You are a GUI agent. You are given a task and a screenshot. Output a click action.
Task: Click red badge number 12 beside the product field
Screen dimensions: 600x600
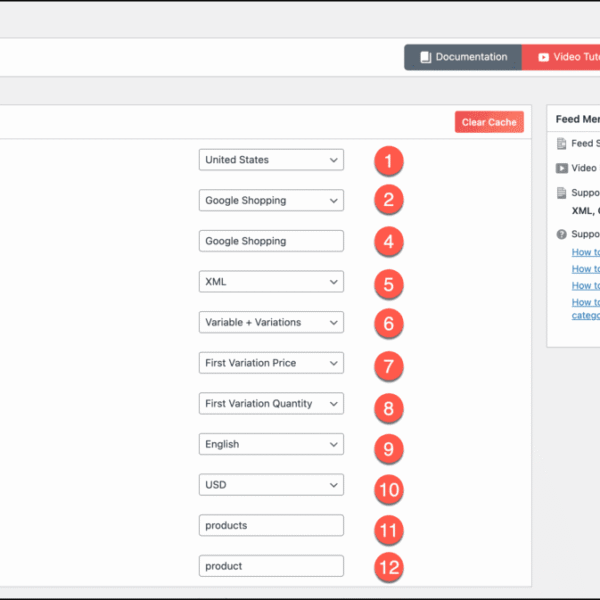coord(388,566)
